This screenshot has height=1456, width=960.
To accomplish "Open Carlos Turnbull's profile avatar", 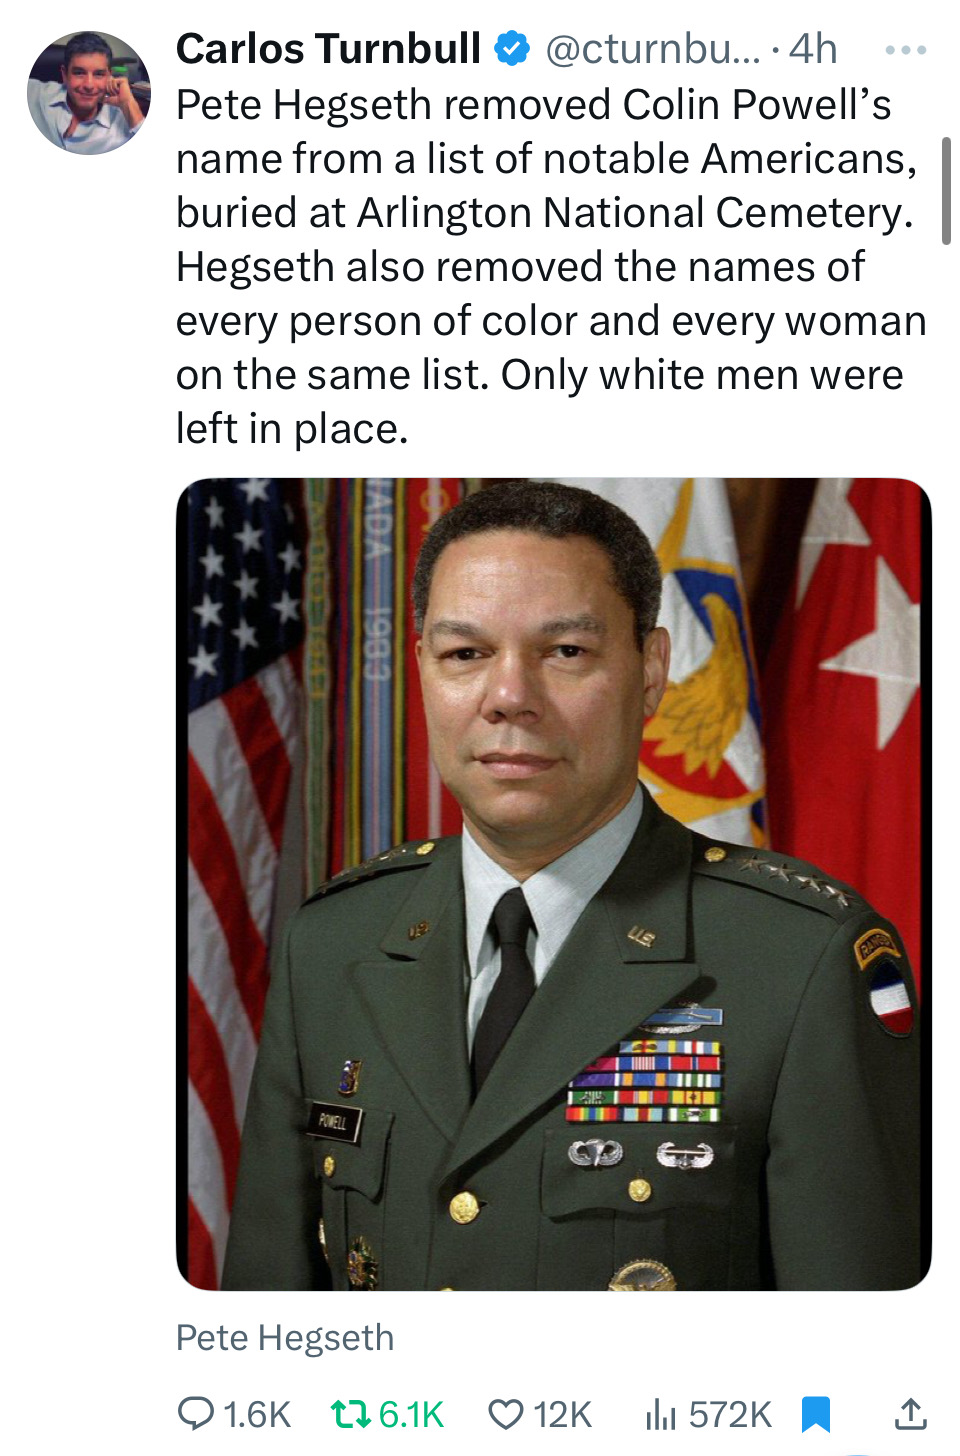I will point(89,93).
